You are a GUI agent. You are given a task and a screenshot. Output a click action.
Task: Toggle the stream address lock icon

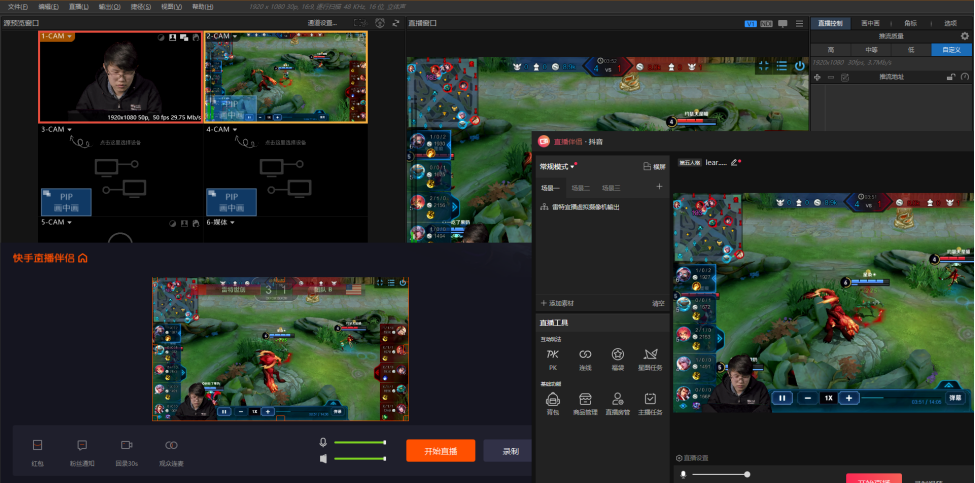click(x=950, y=77)
